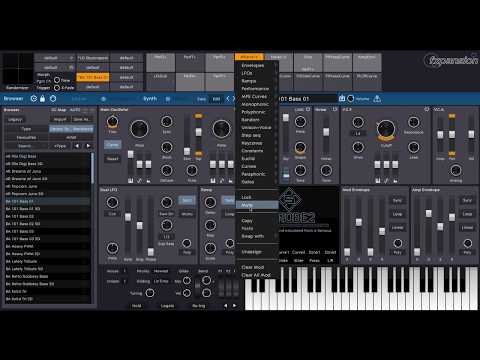480x360 pixels.
Task: Click the Re-trig button
Action: (x=199, y=306)
